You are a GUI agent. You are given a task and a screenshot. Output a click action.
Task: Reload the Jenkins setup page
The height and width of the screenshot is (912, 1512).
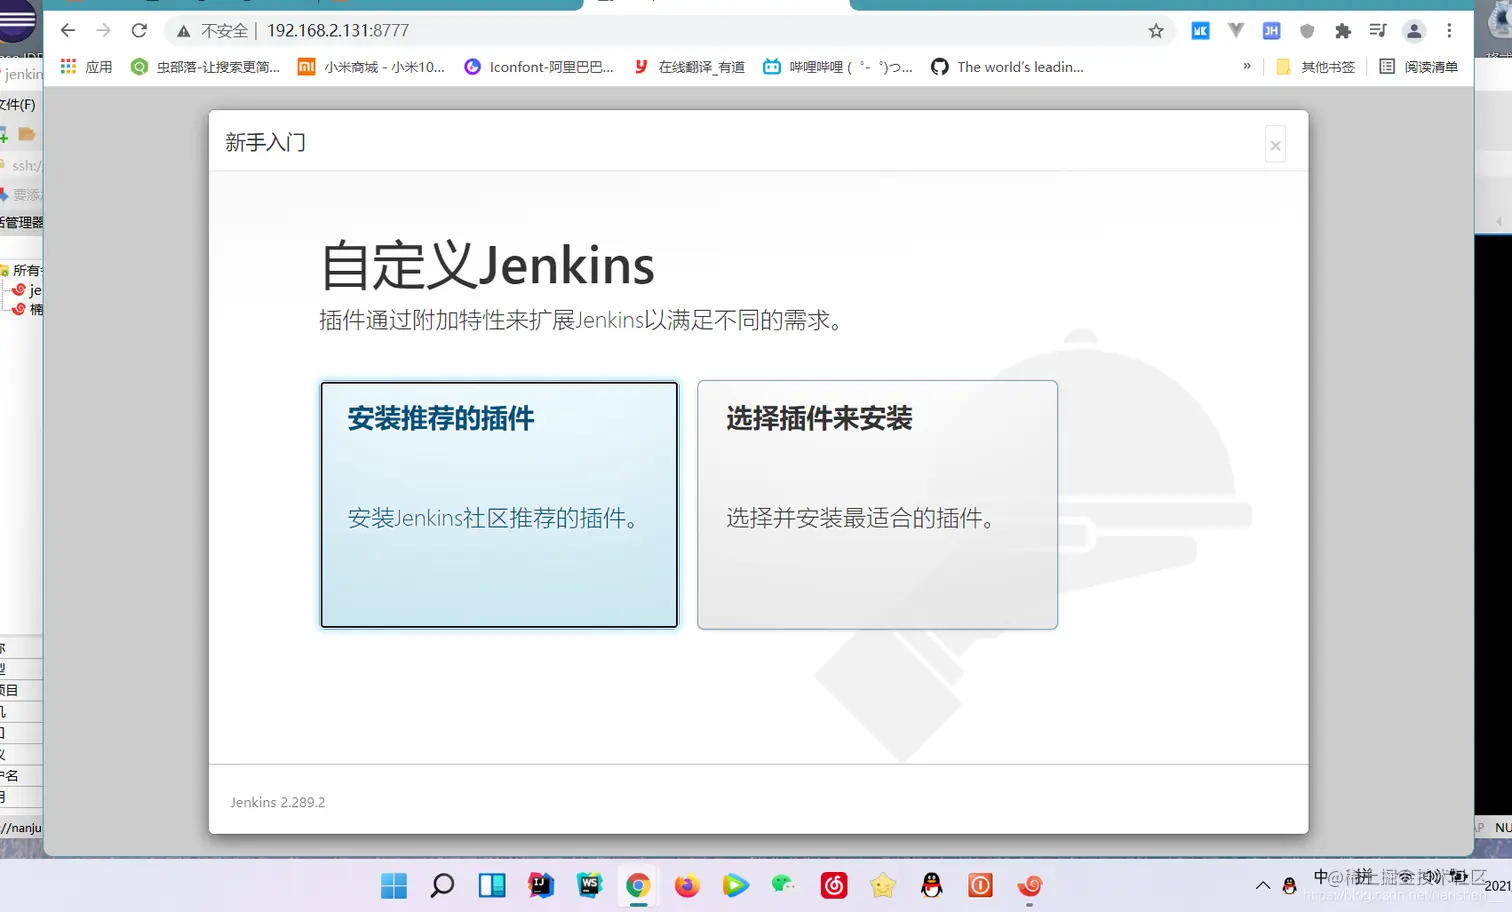point(139,30)
